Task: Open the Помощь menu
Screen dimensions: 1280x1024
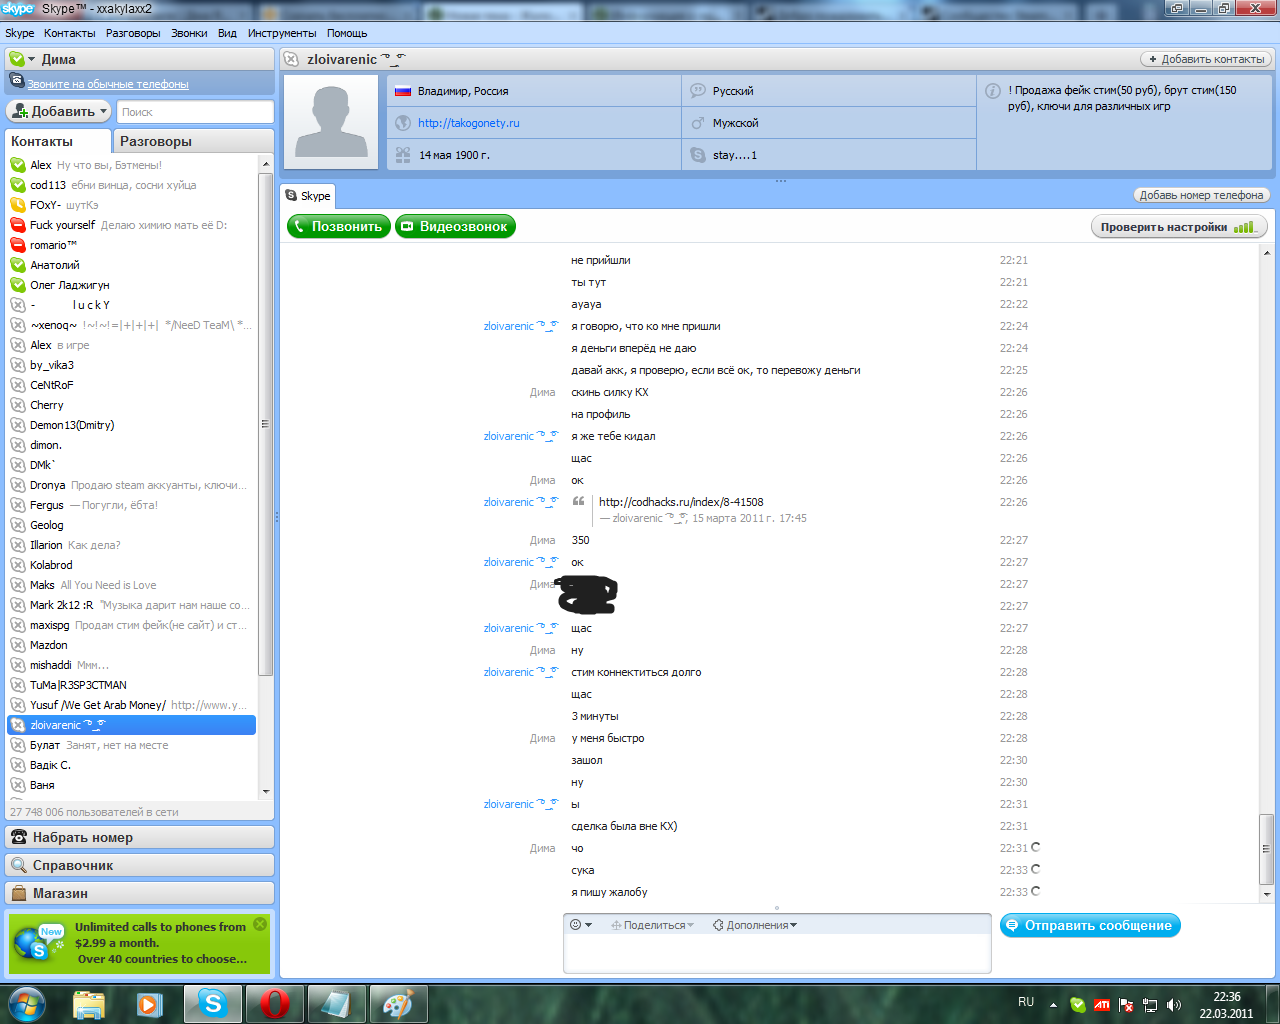Action: point(347,33)
